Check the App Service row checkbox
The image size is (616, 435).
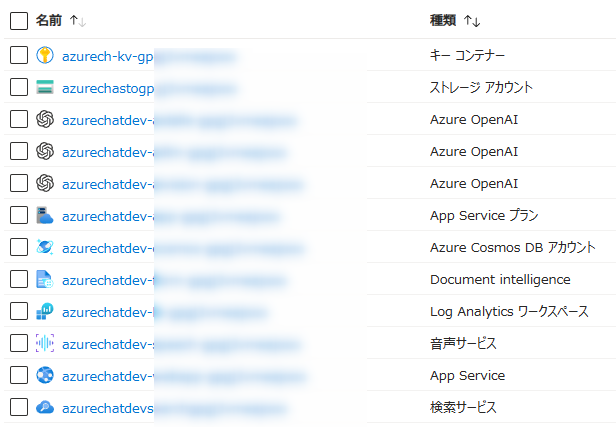tap(19, 375)
